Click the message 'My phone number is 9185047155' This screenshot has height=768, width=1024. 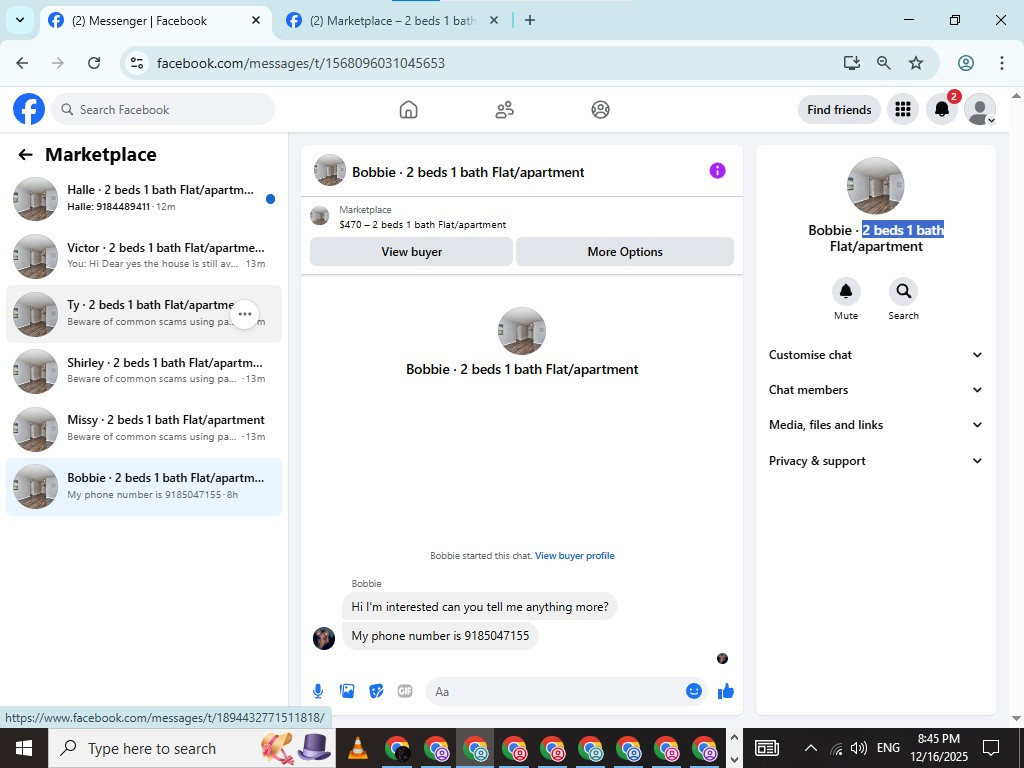(x=440, y=635)
